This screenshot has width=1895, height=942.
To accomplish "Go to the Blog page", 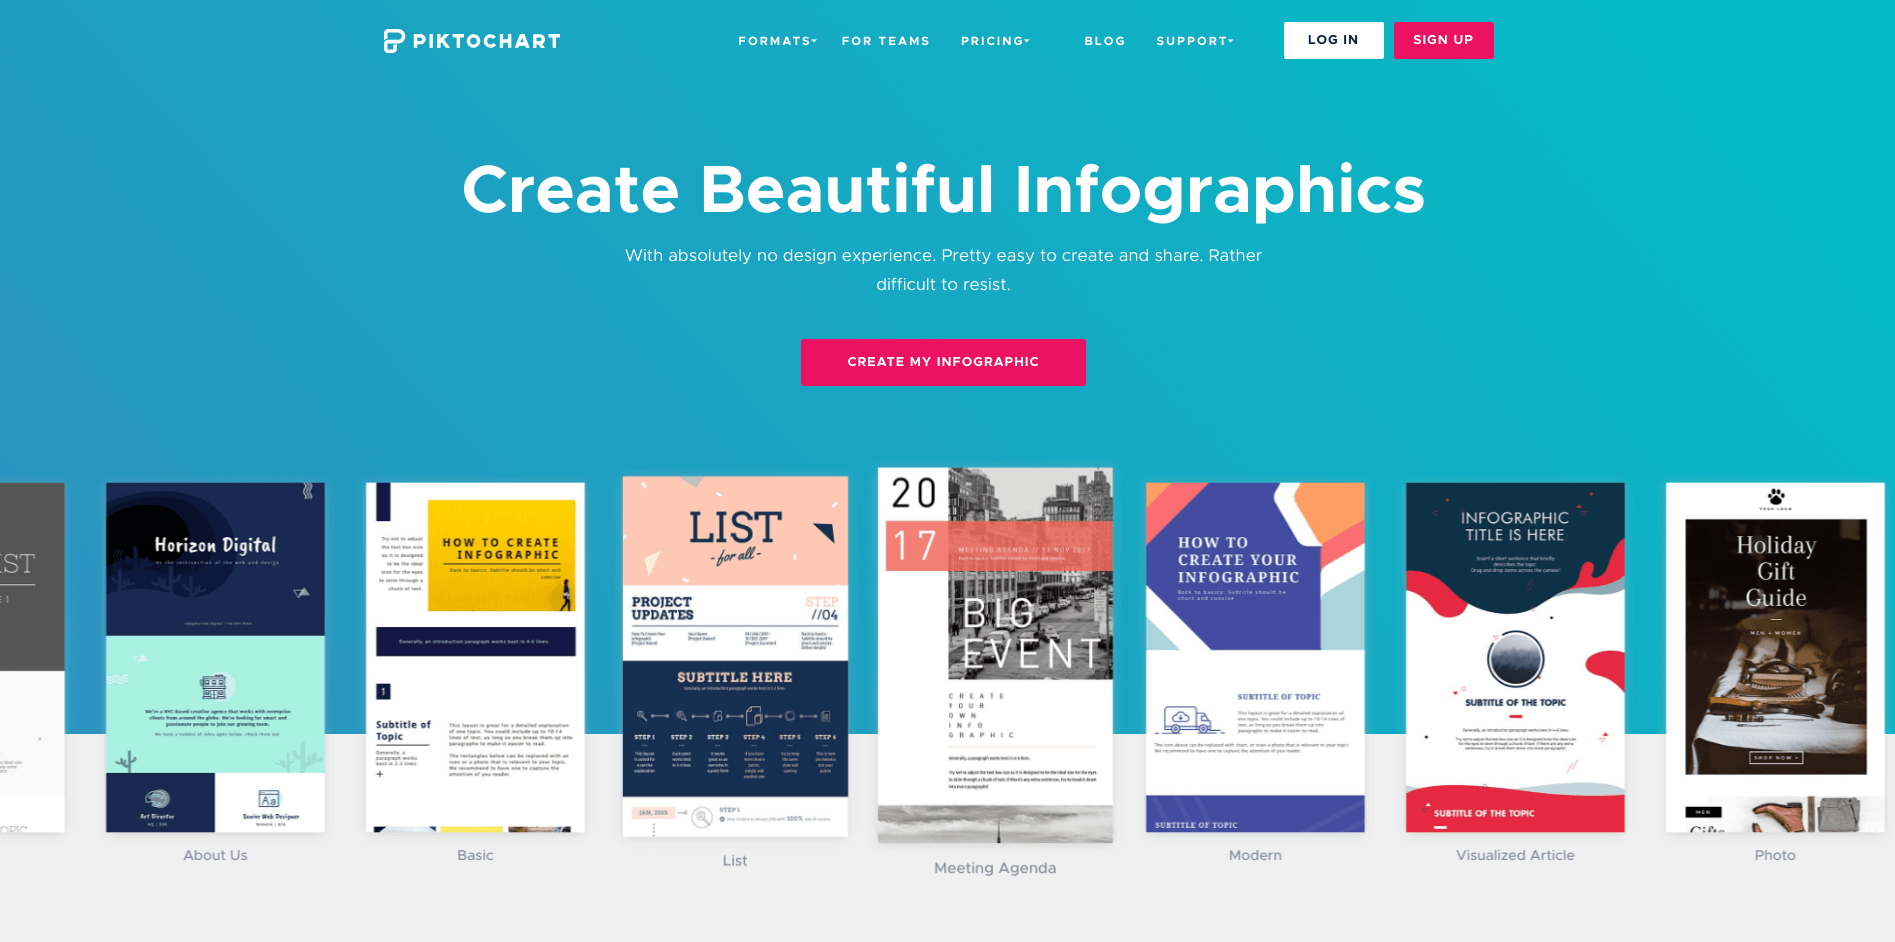I will [x=1104, y=41].
